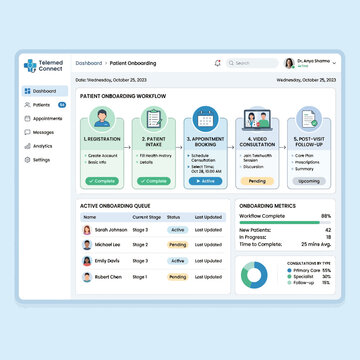Click the Patient Intake clipboard icon

point(154,119)
